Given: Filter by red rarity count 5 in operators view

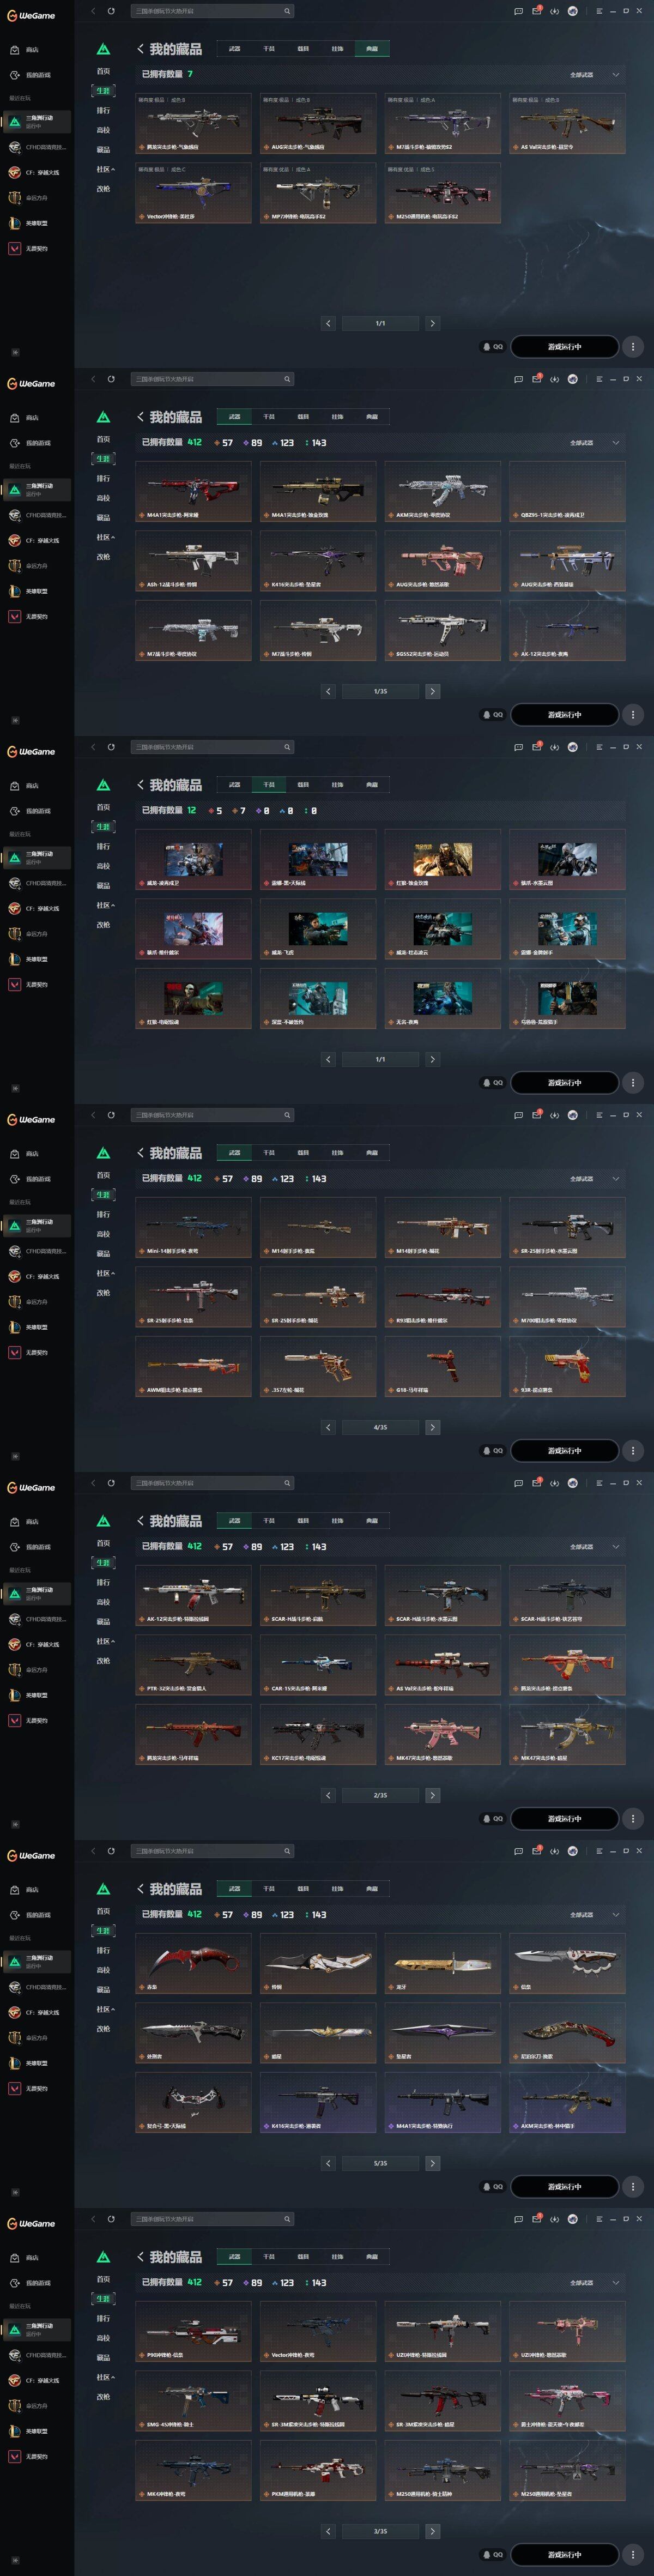Looking at the screenshot, I should point(215,811).
